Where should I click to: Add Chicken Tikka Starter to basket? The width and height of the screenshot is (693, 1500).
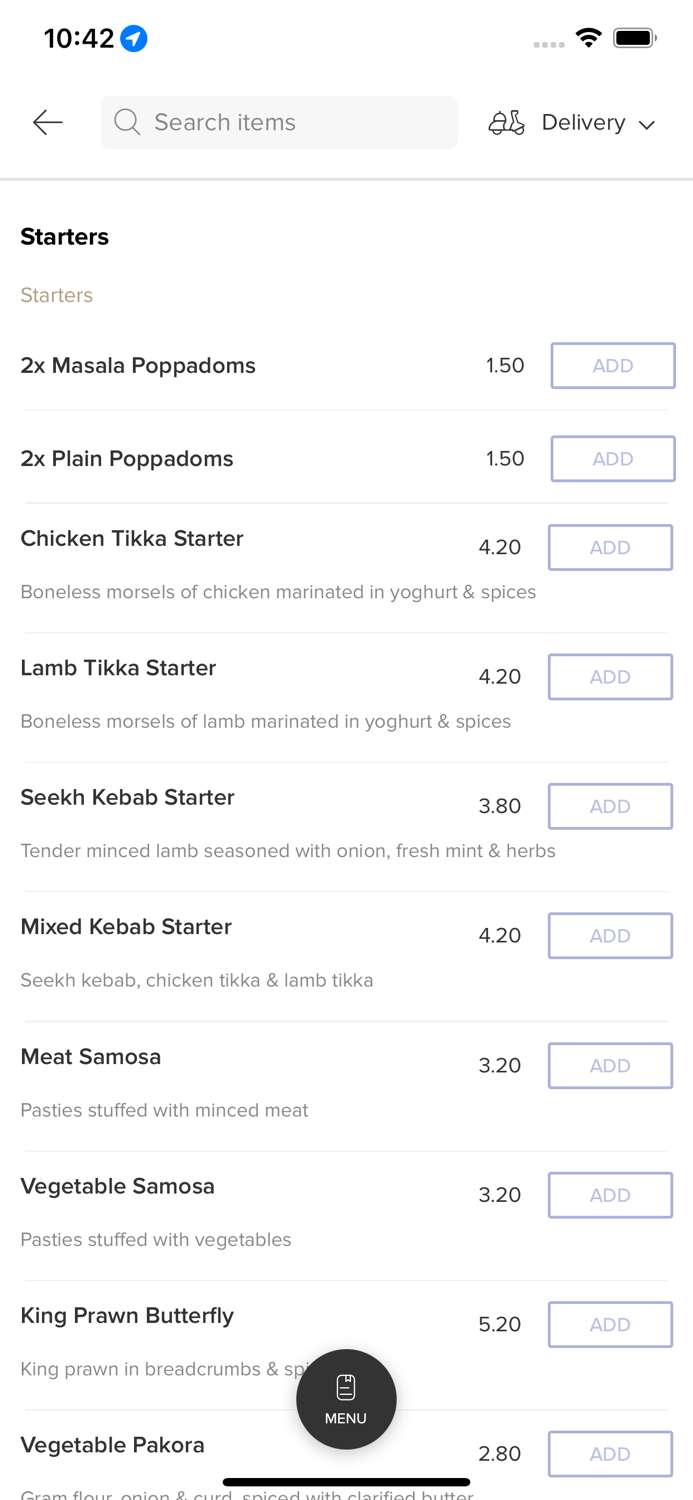[x=610, y=548]
